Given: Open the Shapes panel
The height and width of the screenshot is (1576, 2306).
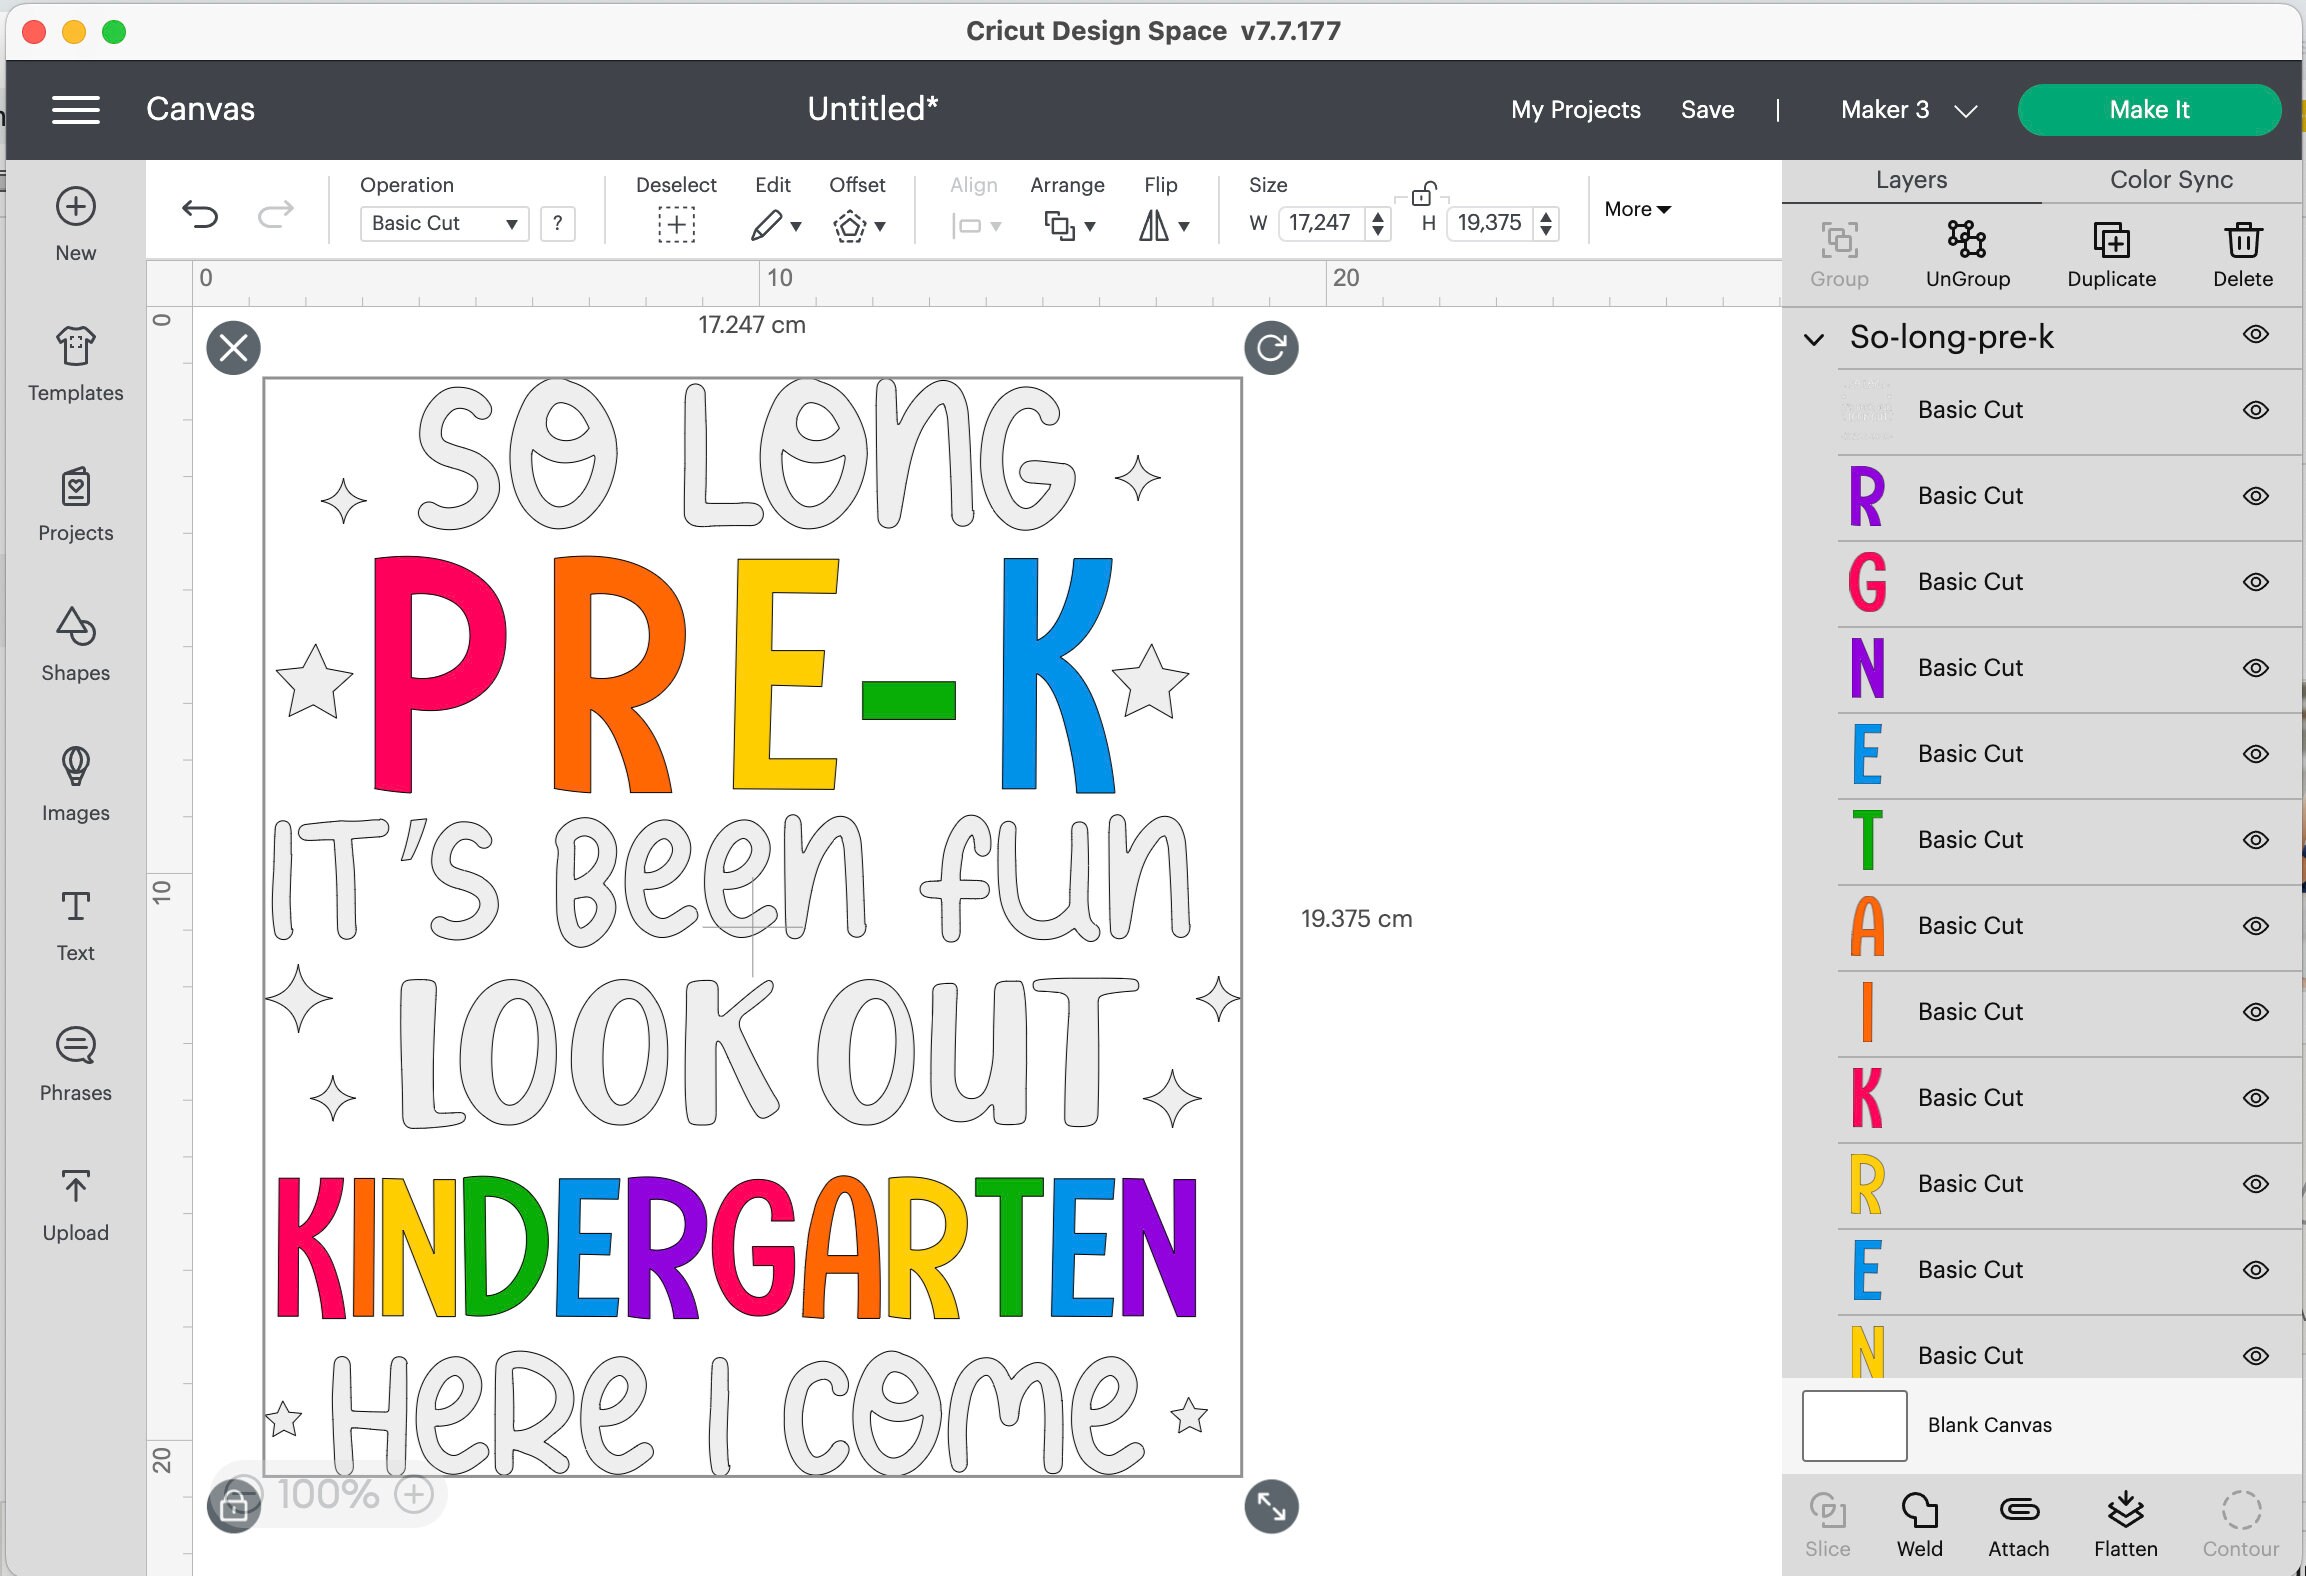Looking at the screenshot, I should [x=75, y=645].
